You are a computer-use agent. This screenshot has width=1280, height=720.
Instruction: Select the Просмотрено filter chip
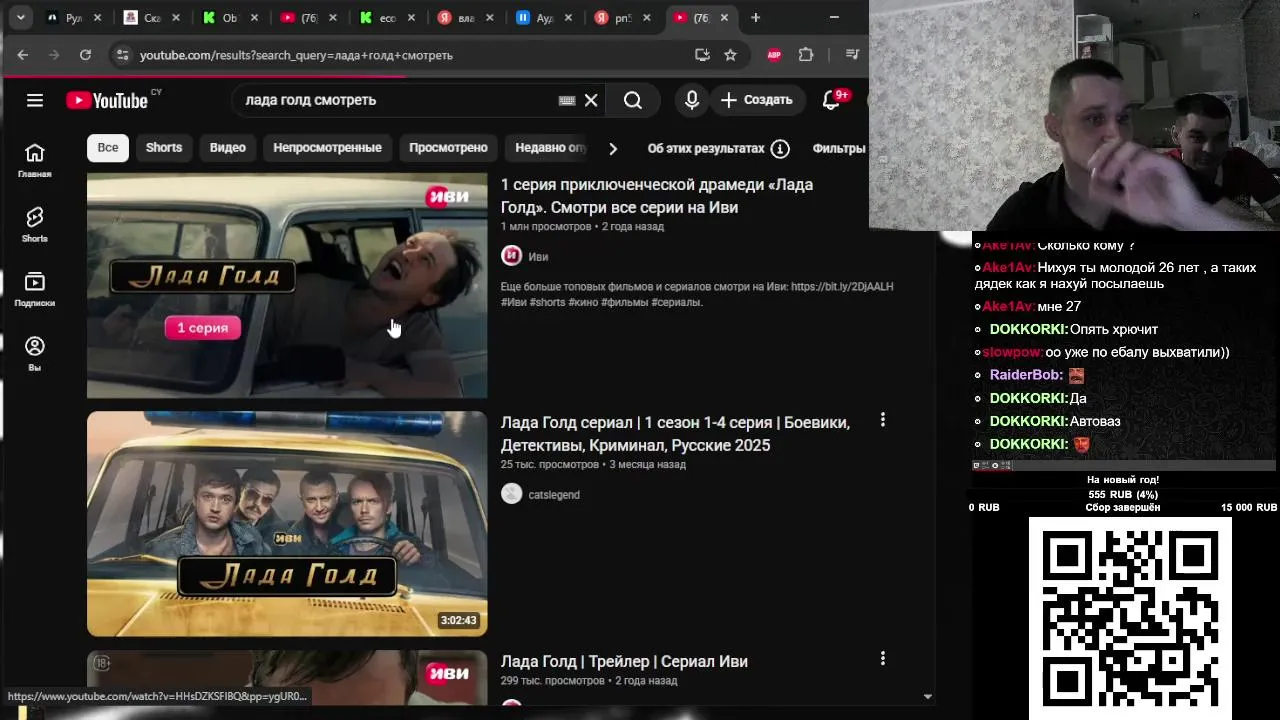pos(448,147)
